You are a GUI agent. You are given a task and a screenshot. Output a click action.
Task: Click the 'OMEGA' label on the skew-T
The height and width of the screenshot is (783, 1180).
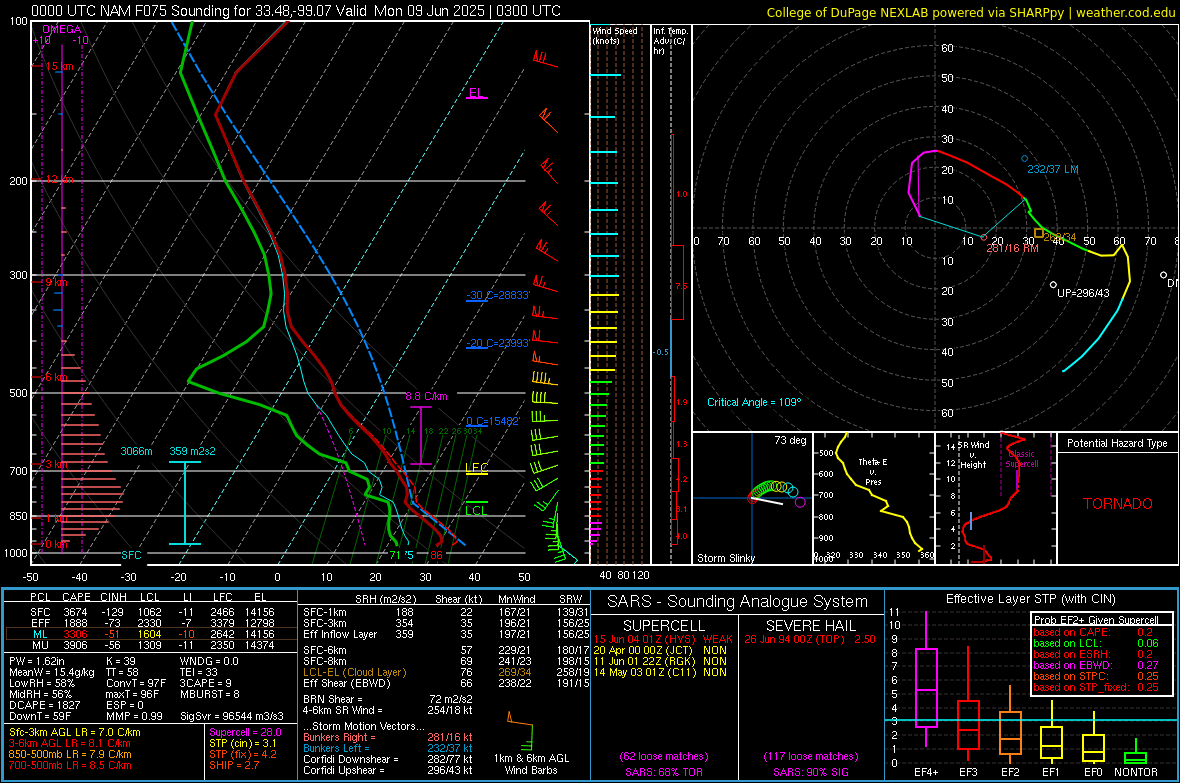[62, 29]
